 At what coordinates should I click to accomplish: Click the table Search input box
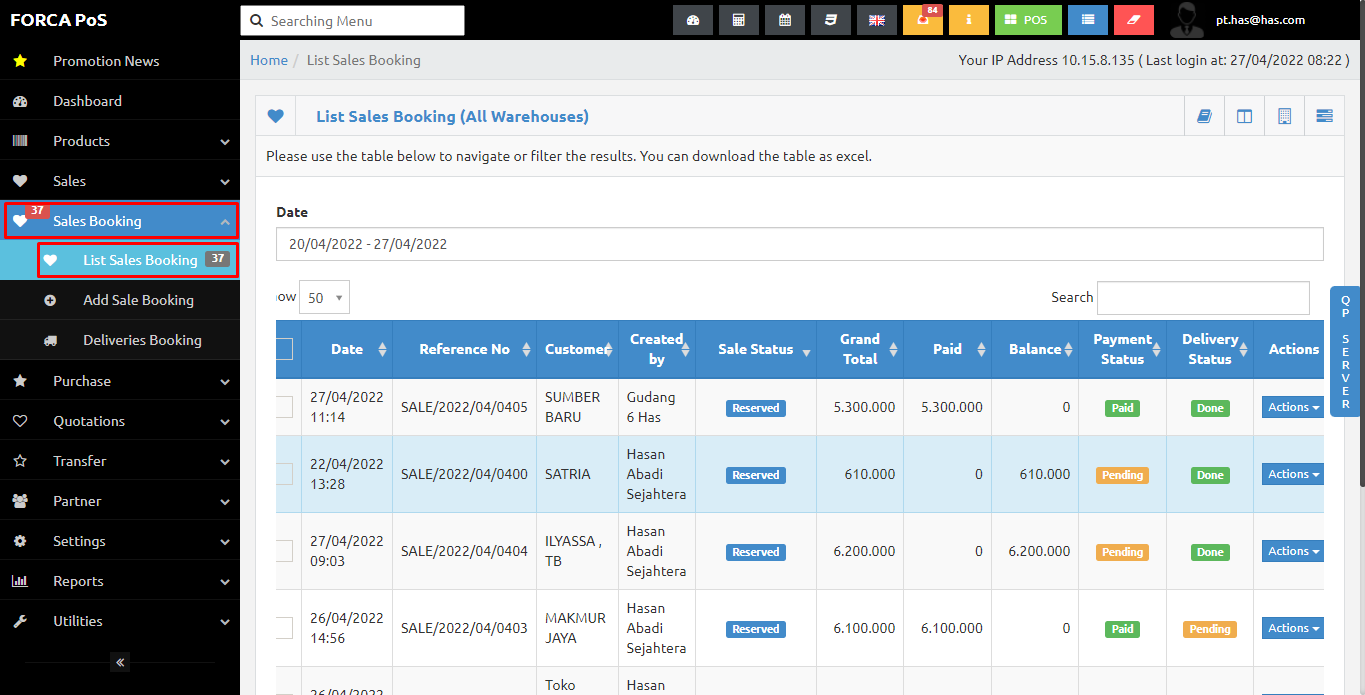tap(1203, 298)
